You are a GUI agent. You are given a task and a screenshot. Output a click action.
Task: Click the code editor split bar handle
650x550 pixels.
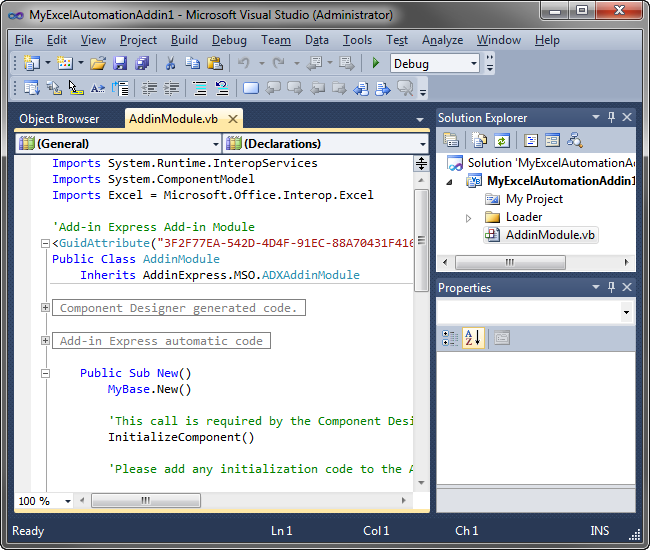422,163
